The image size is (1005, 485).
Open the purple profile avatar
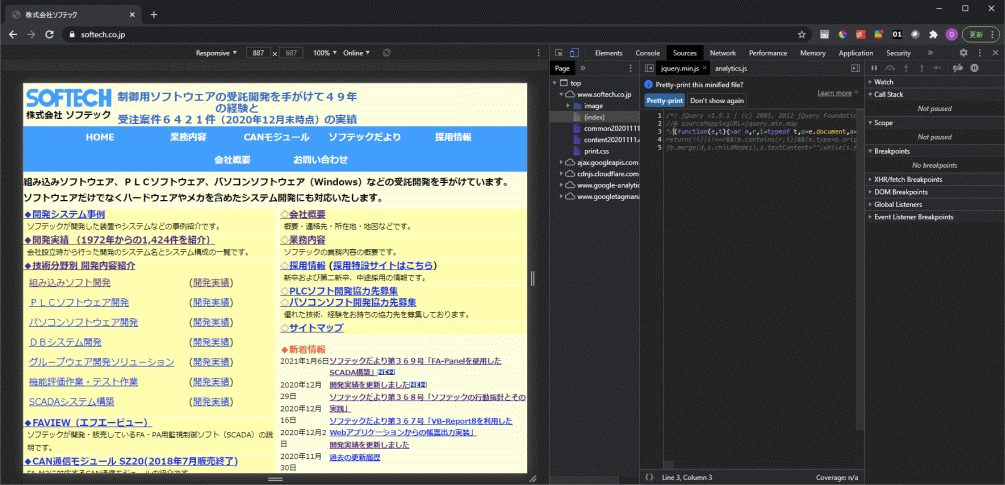click(x=951, y=35)
